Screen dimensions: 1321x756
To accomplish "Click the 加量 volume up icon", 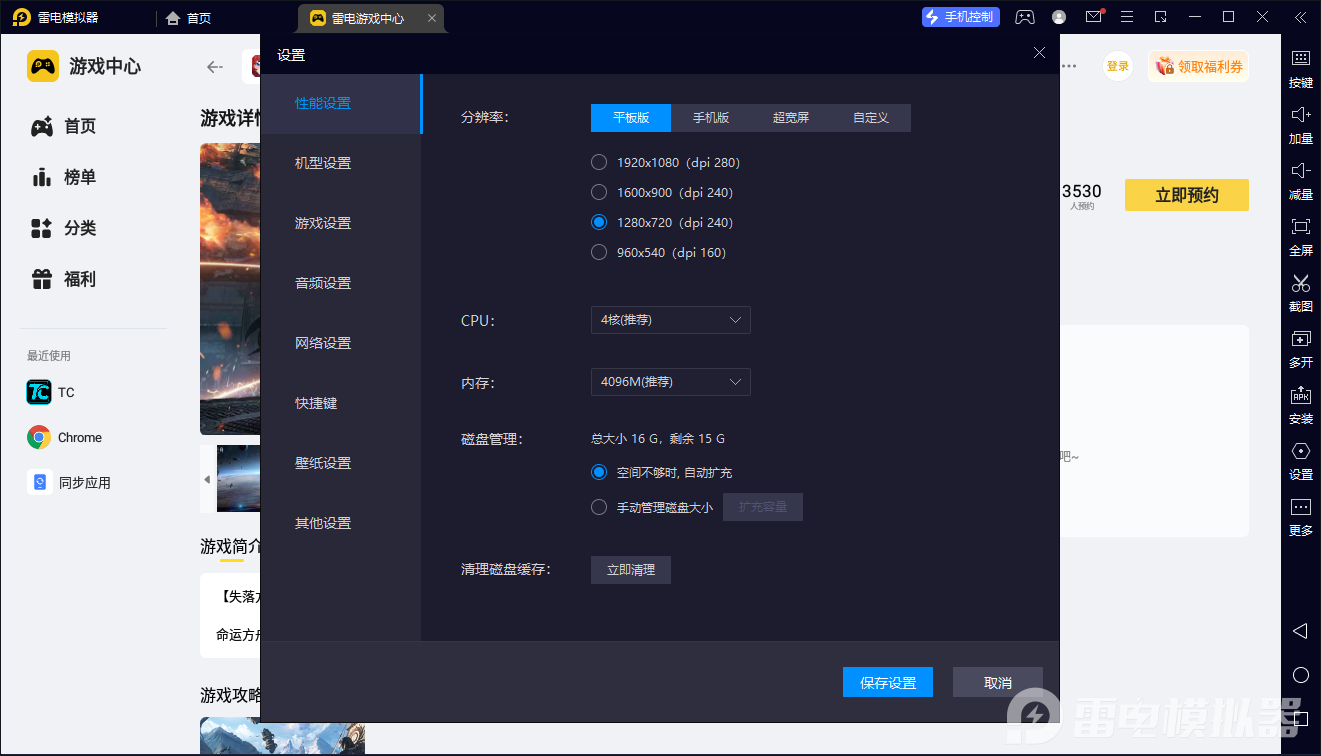I will pos(1301,125).
